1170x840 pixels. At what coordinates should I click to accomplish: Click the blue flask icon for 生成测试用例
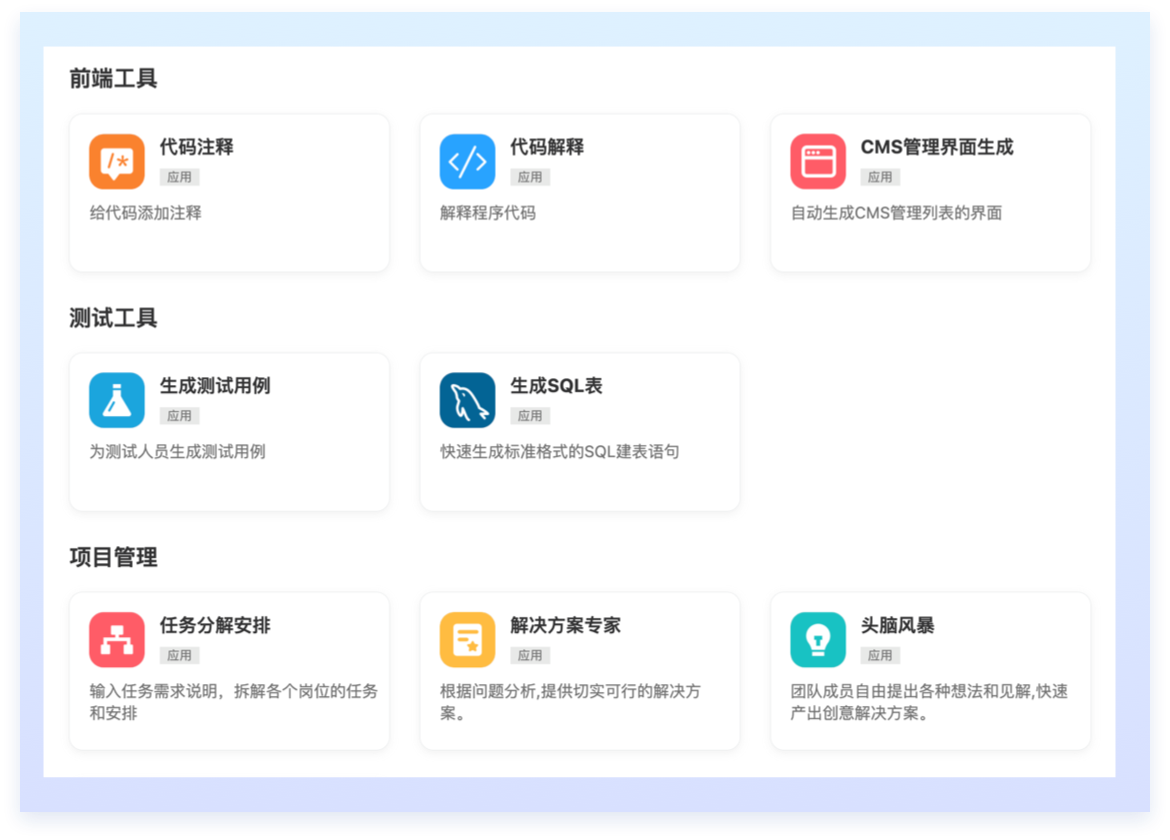pos(117,401)
